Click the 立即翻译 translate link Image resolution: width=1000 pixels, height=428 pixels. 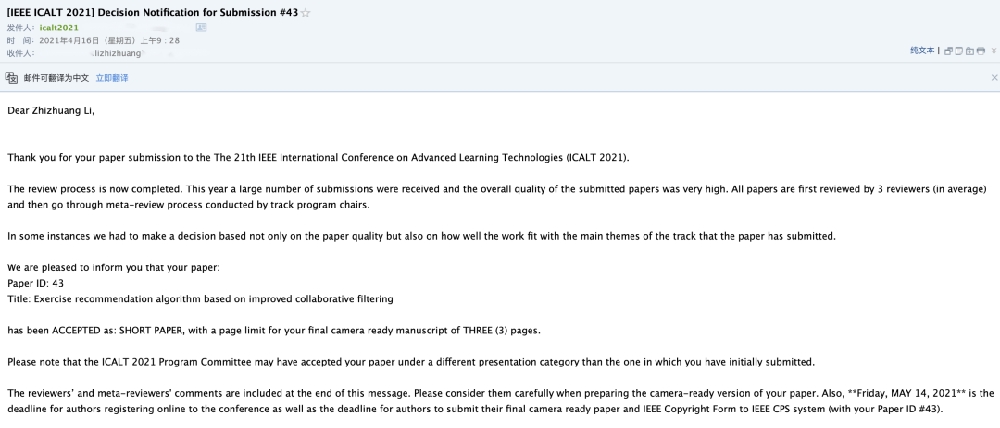point(112,78)
